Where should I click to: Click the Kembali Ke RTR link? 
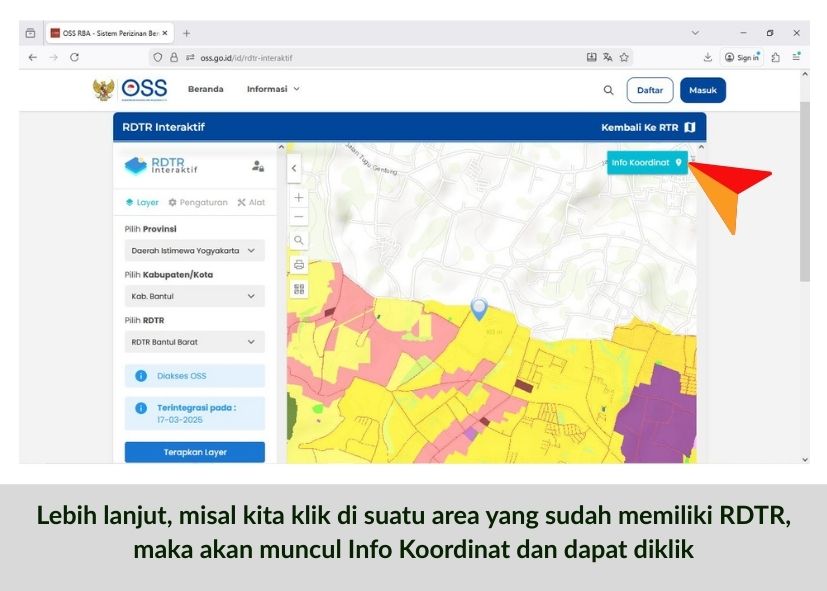click(647, 127)
